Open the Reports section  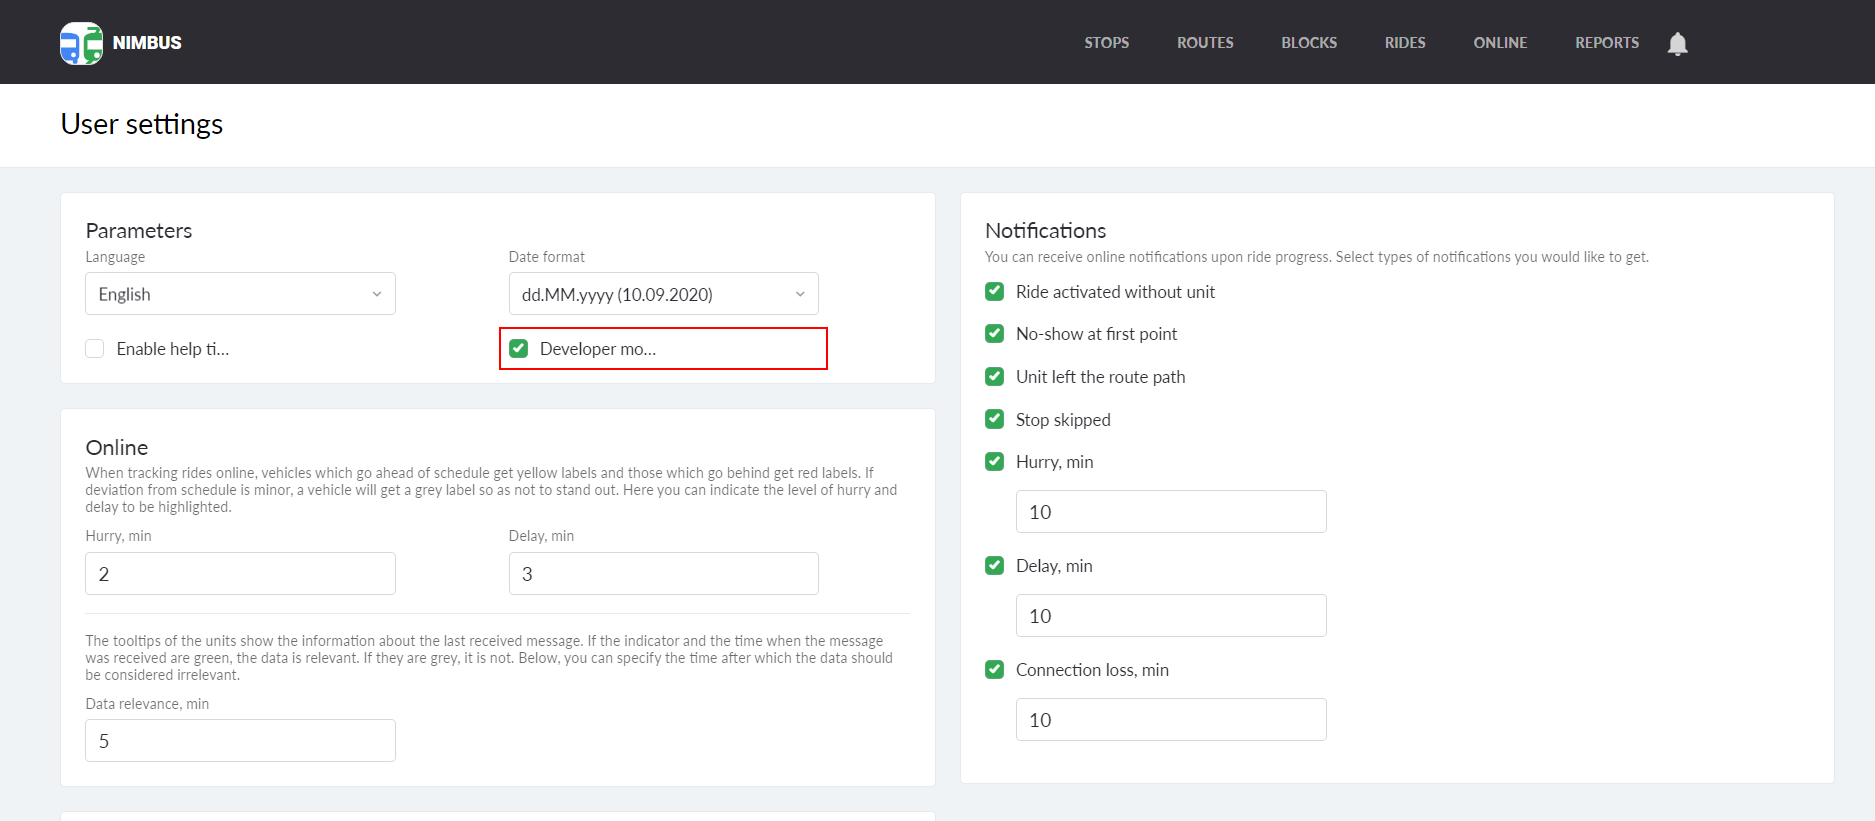(1606, 43)
